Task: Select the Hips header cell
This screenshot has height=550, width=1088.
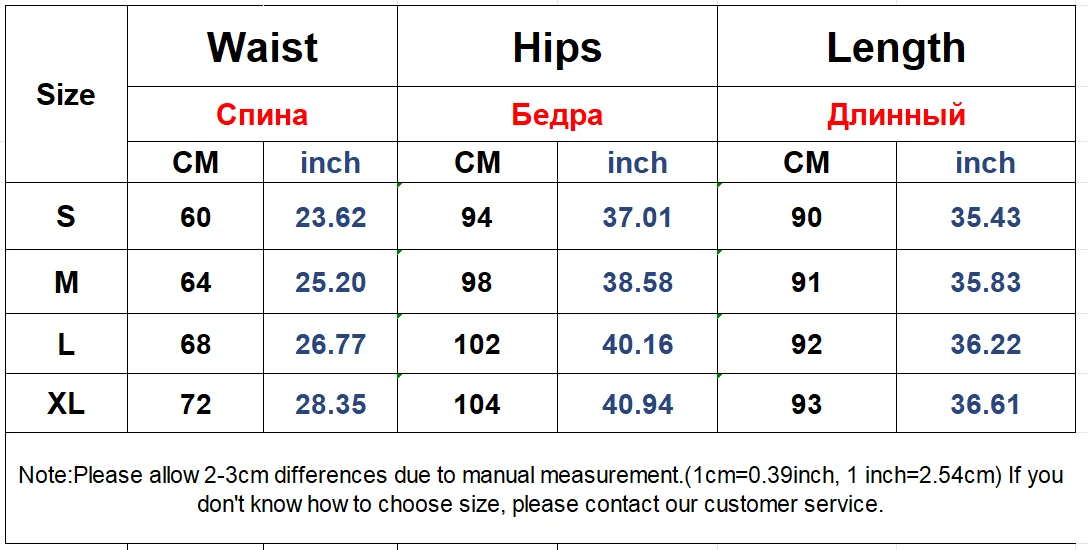Action: pos(557,46)
